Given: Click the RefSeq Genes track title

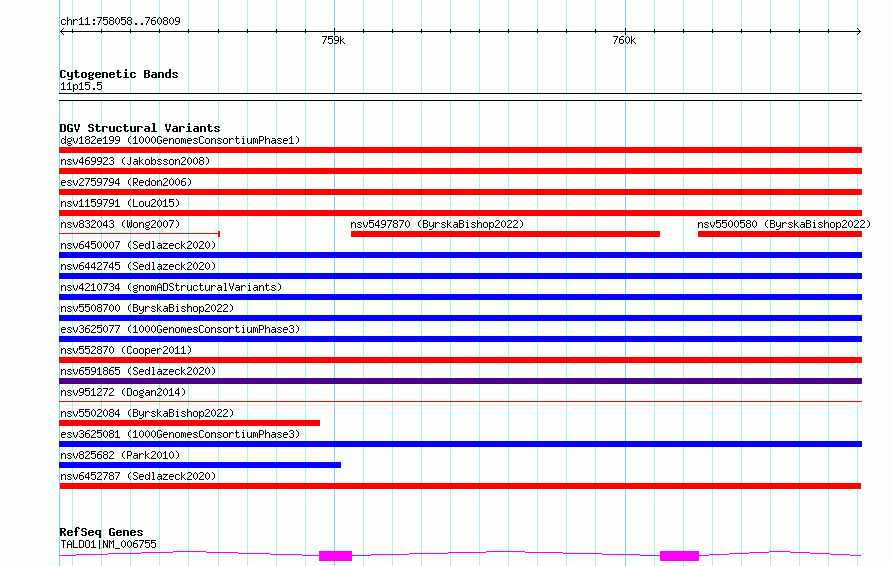Looking at the screenshot, I should click(101, 533).
